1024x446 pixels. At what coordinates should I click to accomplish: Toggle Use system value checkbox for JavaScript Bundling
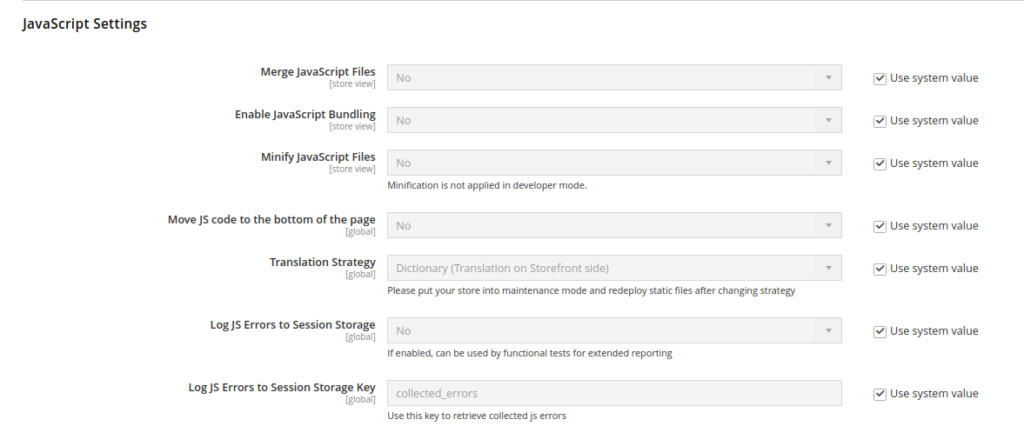click(x=880, y=121)
